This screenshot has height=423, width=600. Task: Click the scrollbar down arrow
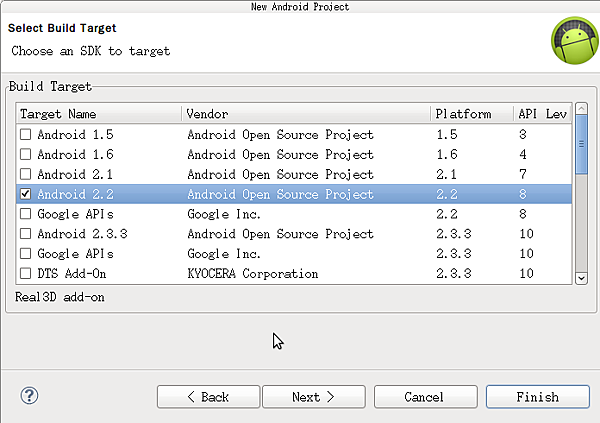(x=581, y=278)
